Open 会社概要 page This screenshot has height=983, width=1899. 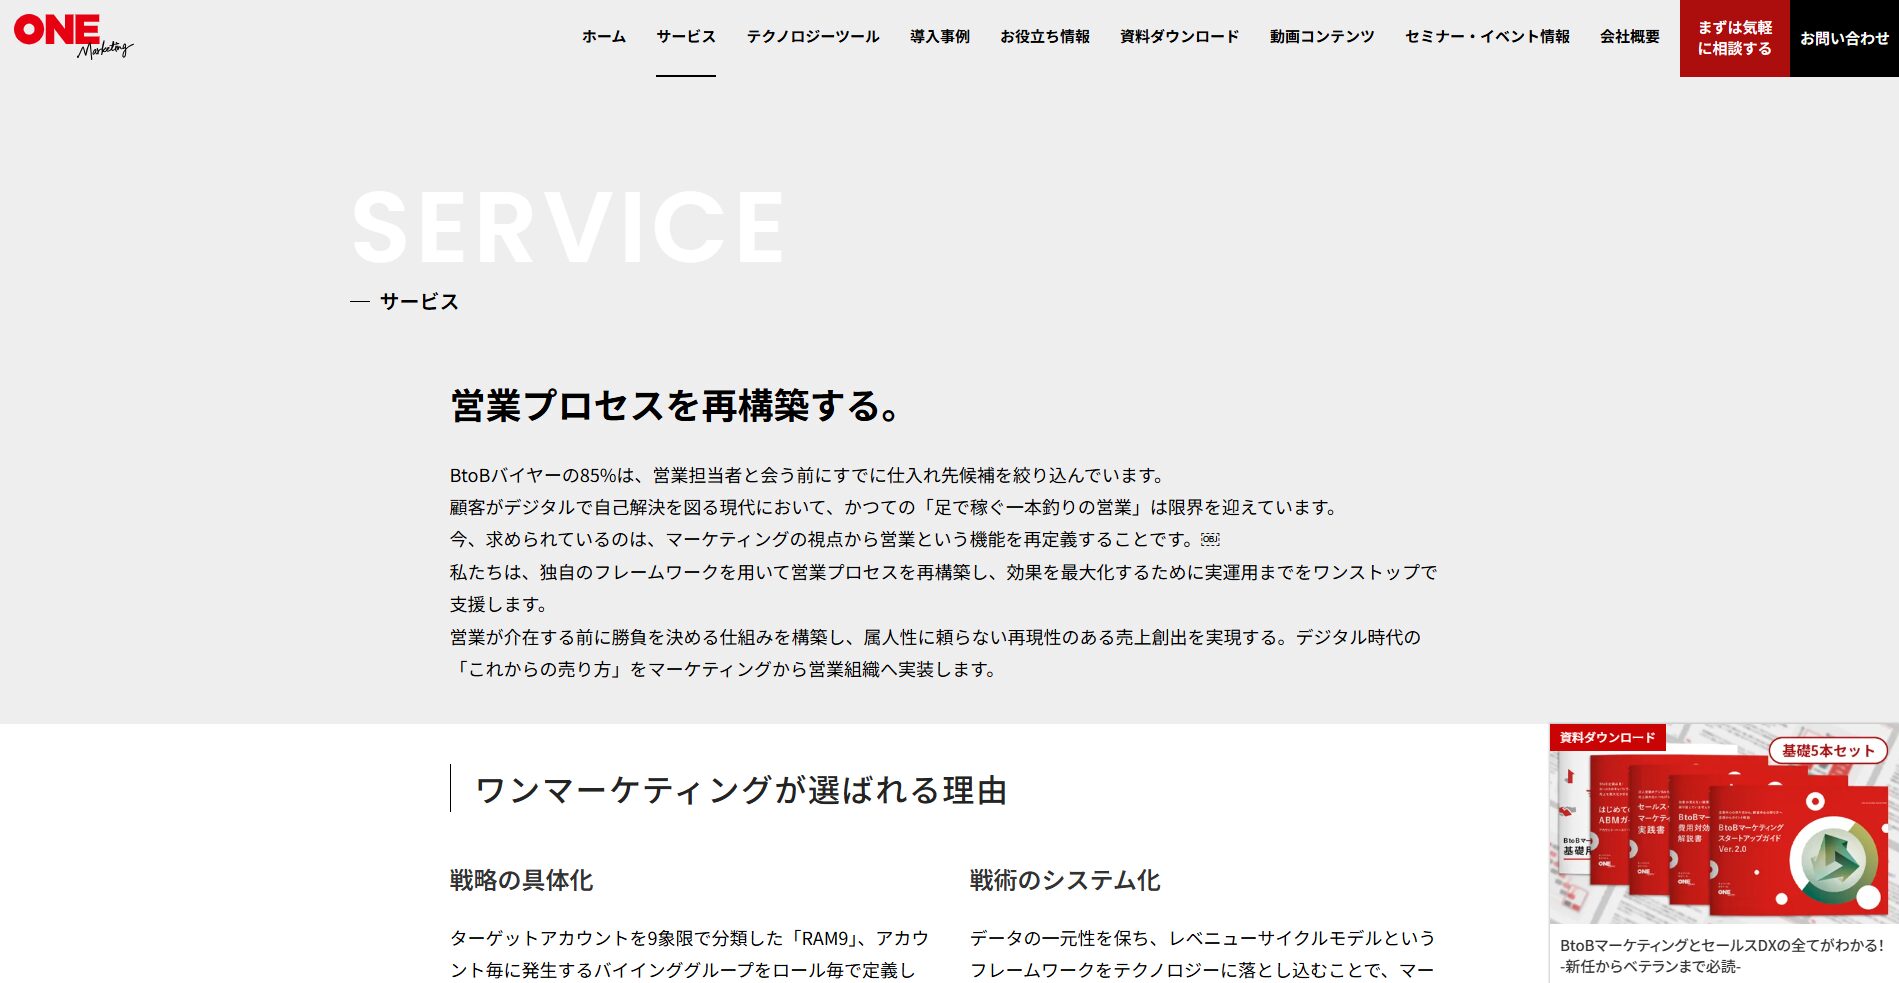click(1630, 37)
